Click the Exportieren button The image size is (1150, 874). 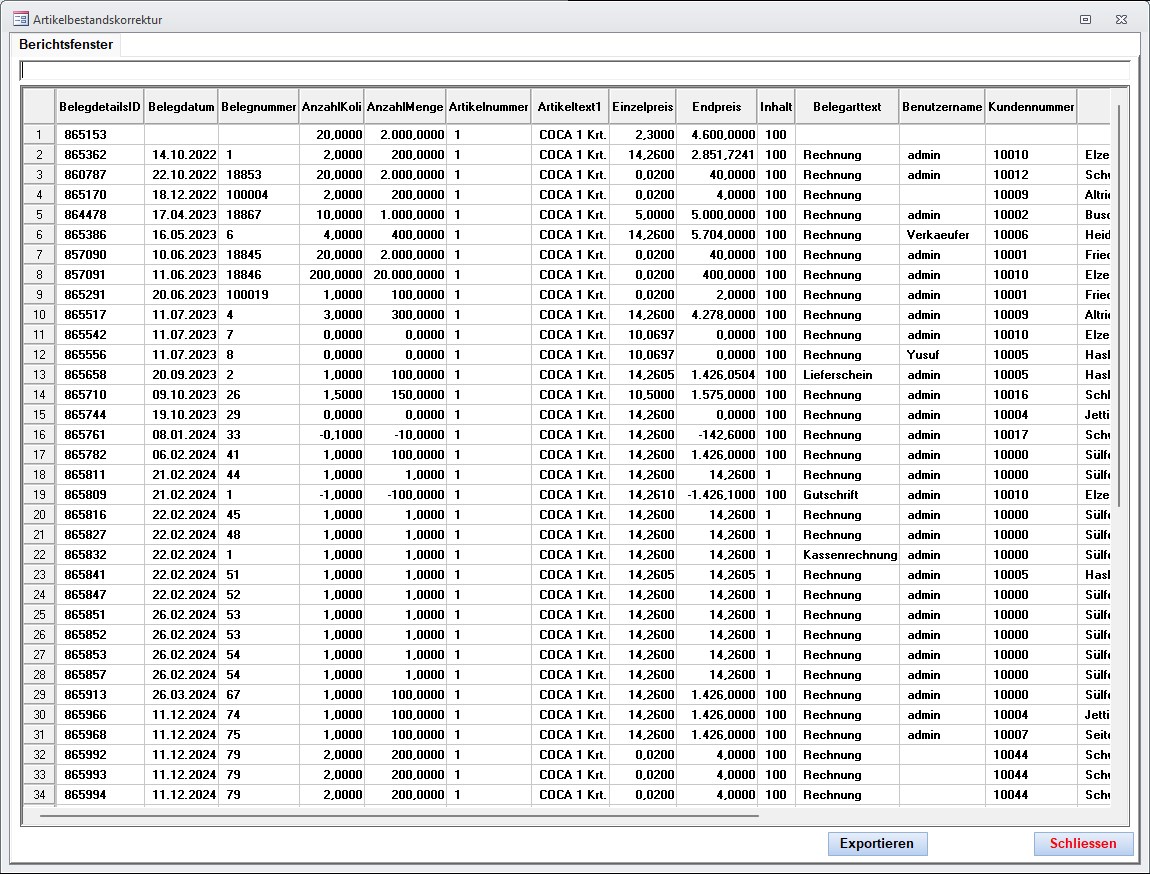pos(877,843)
